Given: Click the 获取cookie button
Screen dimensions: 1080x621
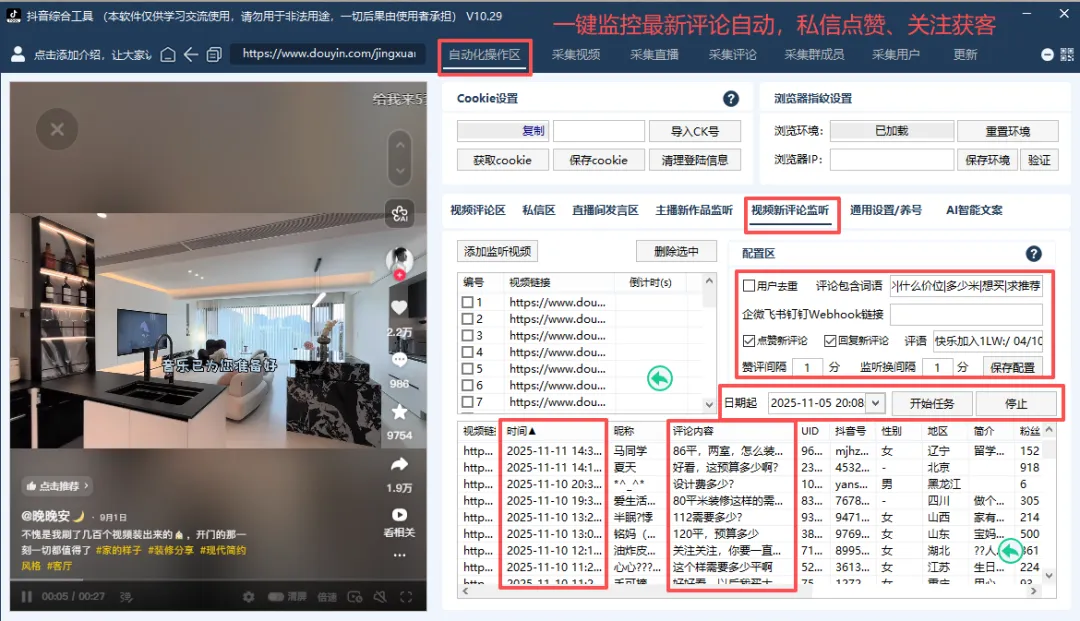Looking at the screenshot, I should tap(502, 159).
